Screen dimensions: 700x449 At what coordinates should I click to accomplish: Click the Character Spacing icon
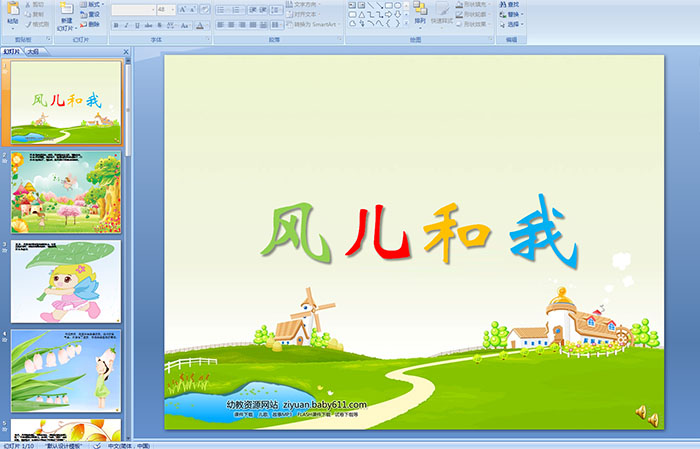[x=171, y=25]
